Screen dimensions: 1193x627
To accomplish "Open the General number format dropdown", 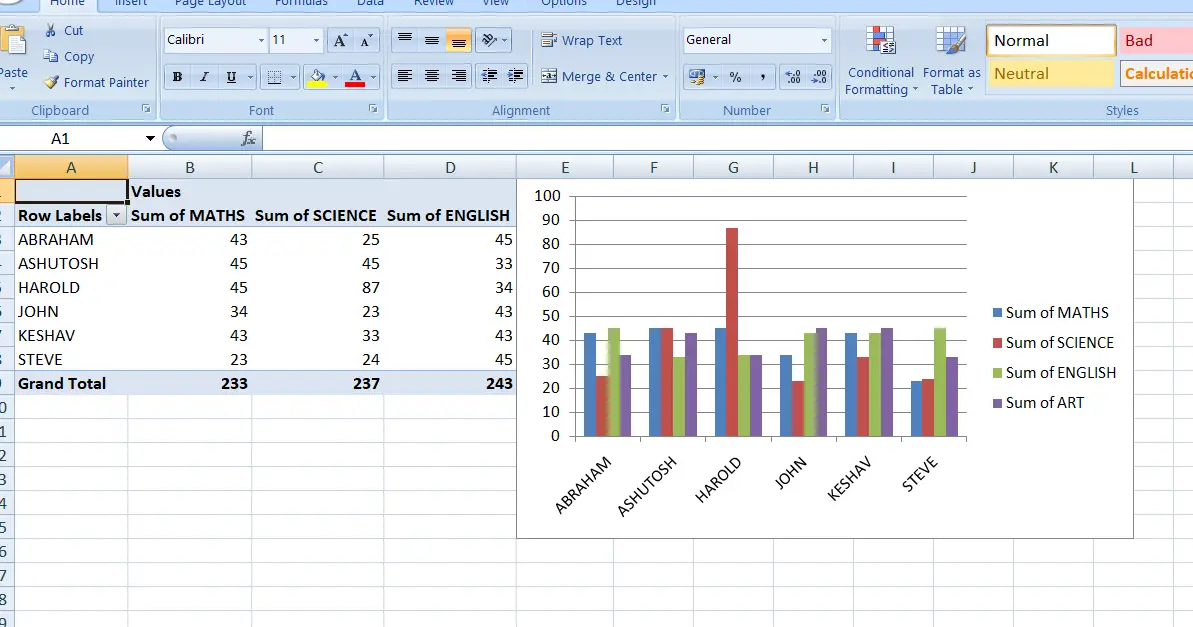I will click(x=824, y=40).
